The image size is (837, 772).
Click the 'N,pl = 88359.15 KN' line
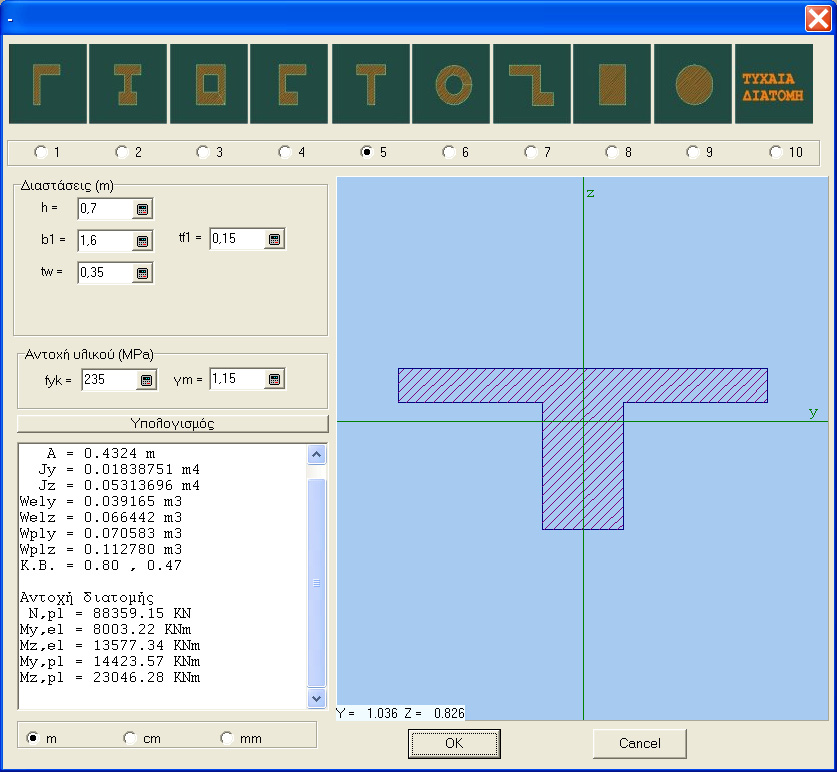tap(110, 614)
